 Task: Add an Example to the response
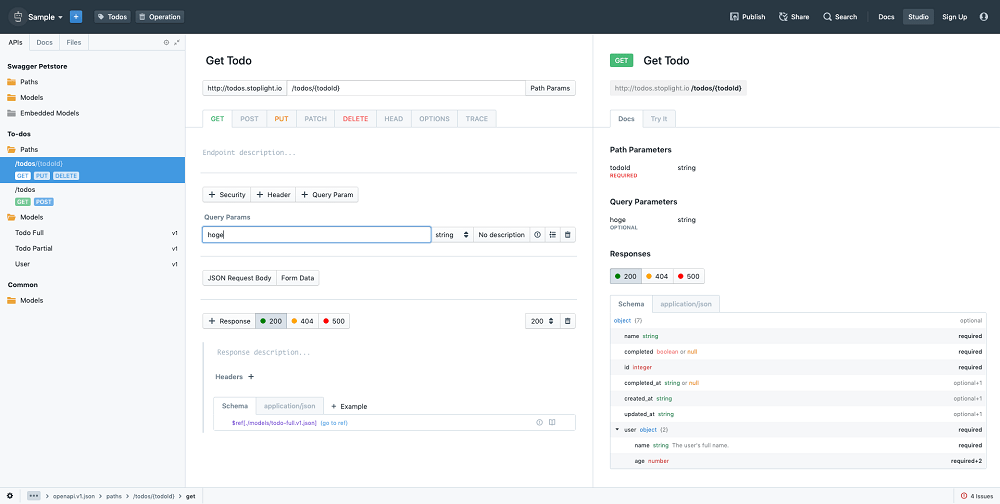(349, 406)
